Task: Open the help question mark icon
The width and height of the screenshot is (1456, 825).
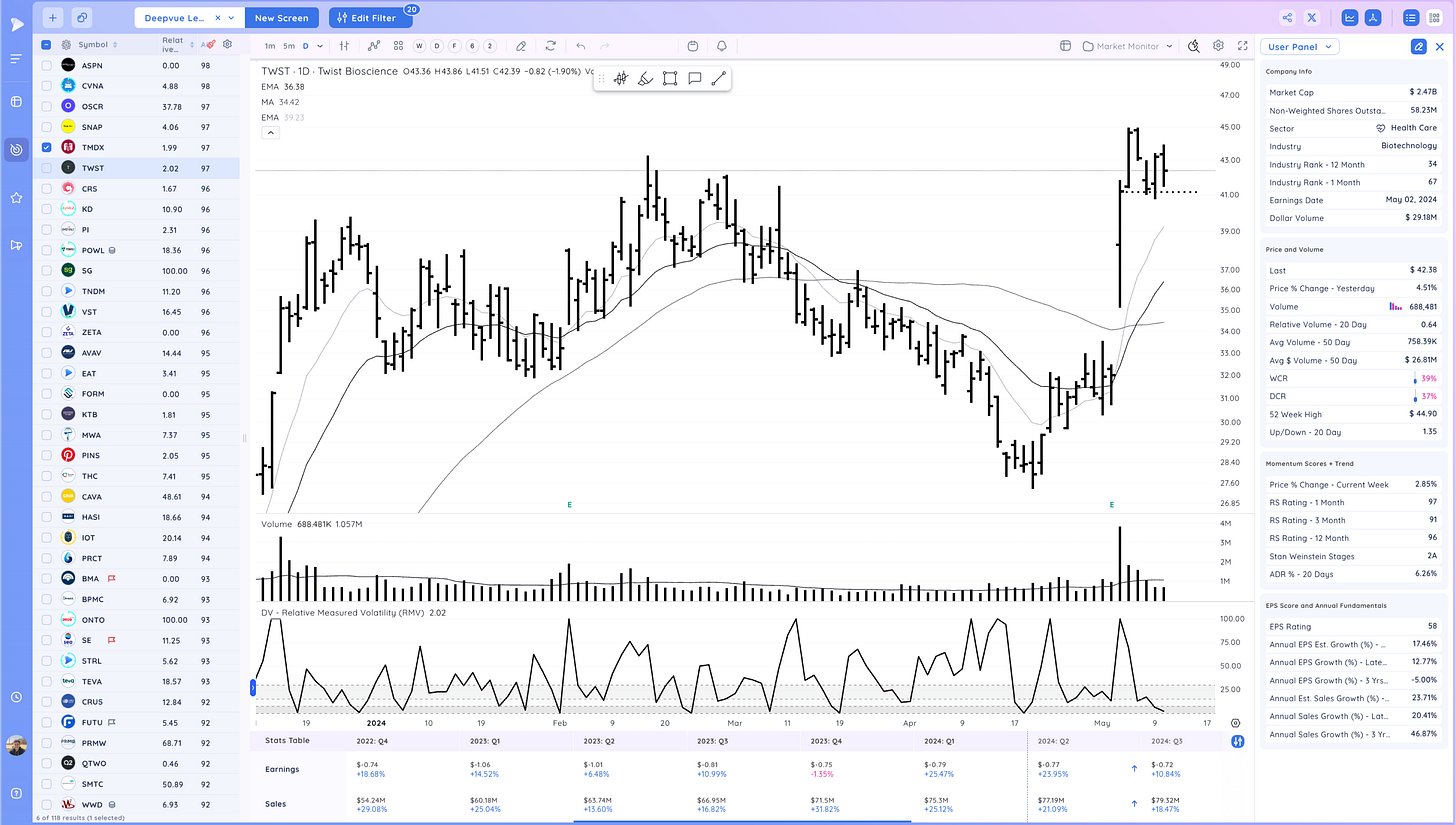Action: pyautogui.click(x=16, y=793)
